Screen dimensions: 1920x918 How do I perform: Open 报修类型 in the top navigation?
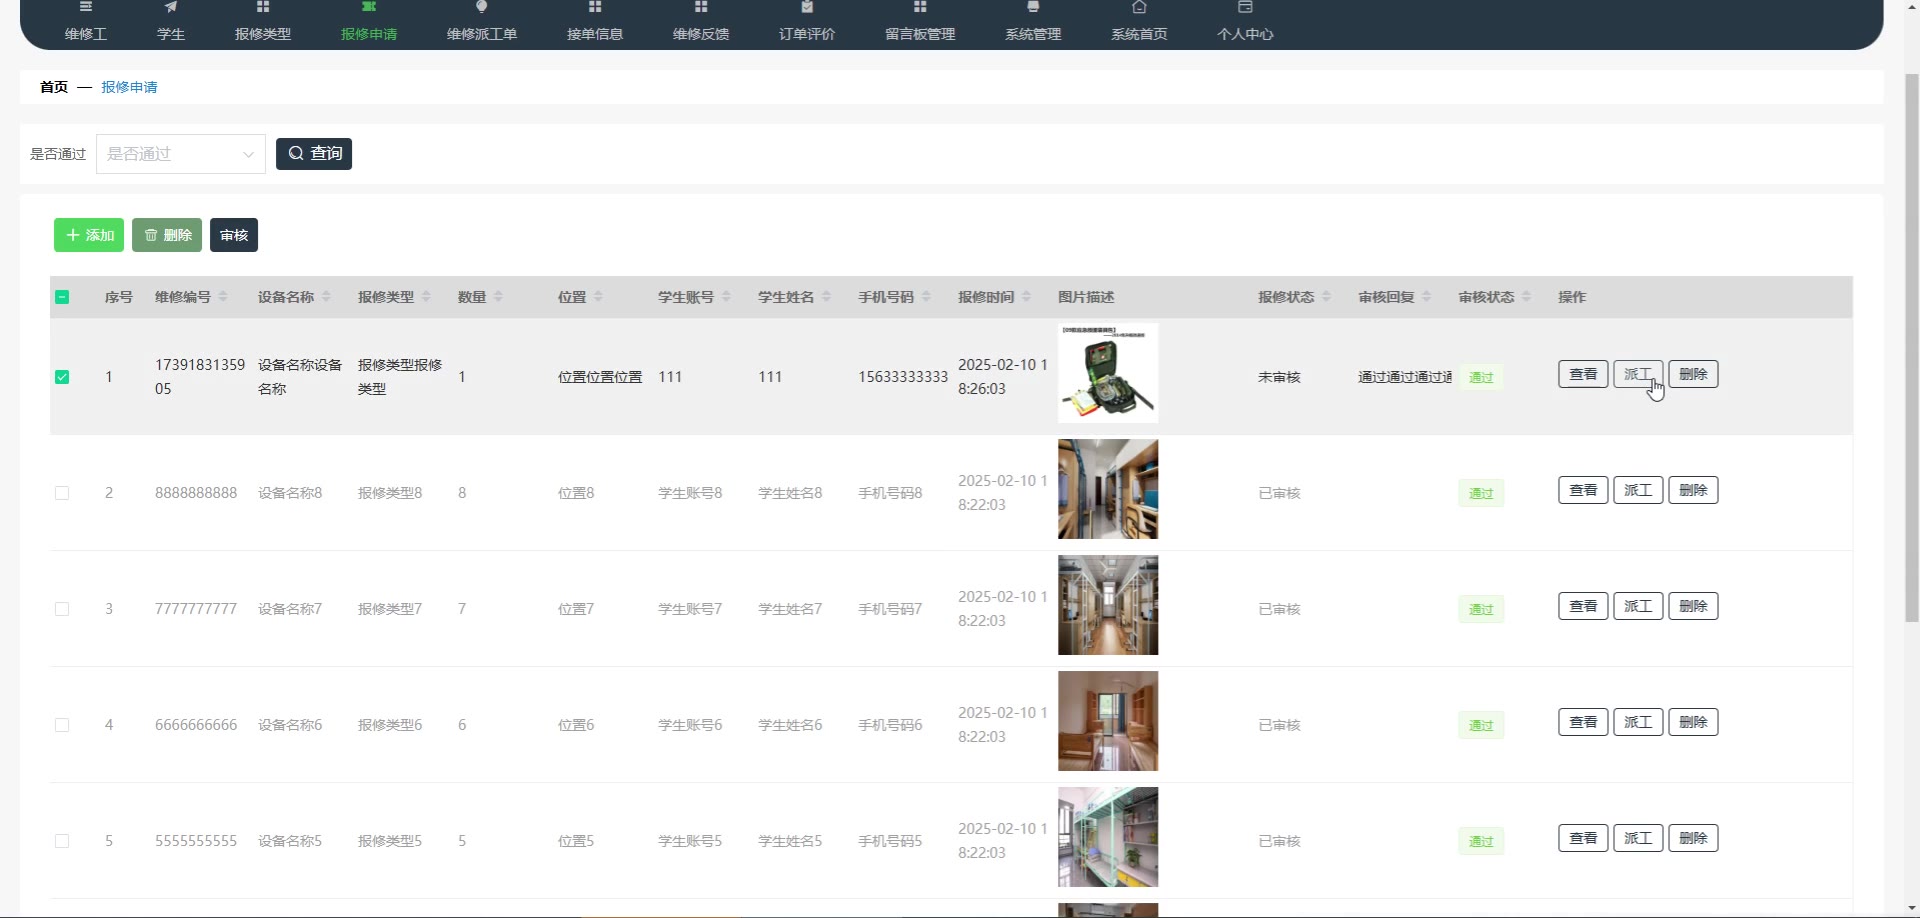(x=263, y=22)
